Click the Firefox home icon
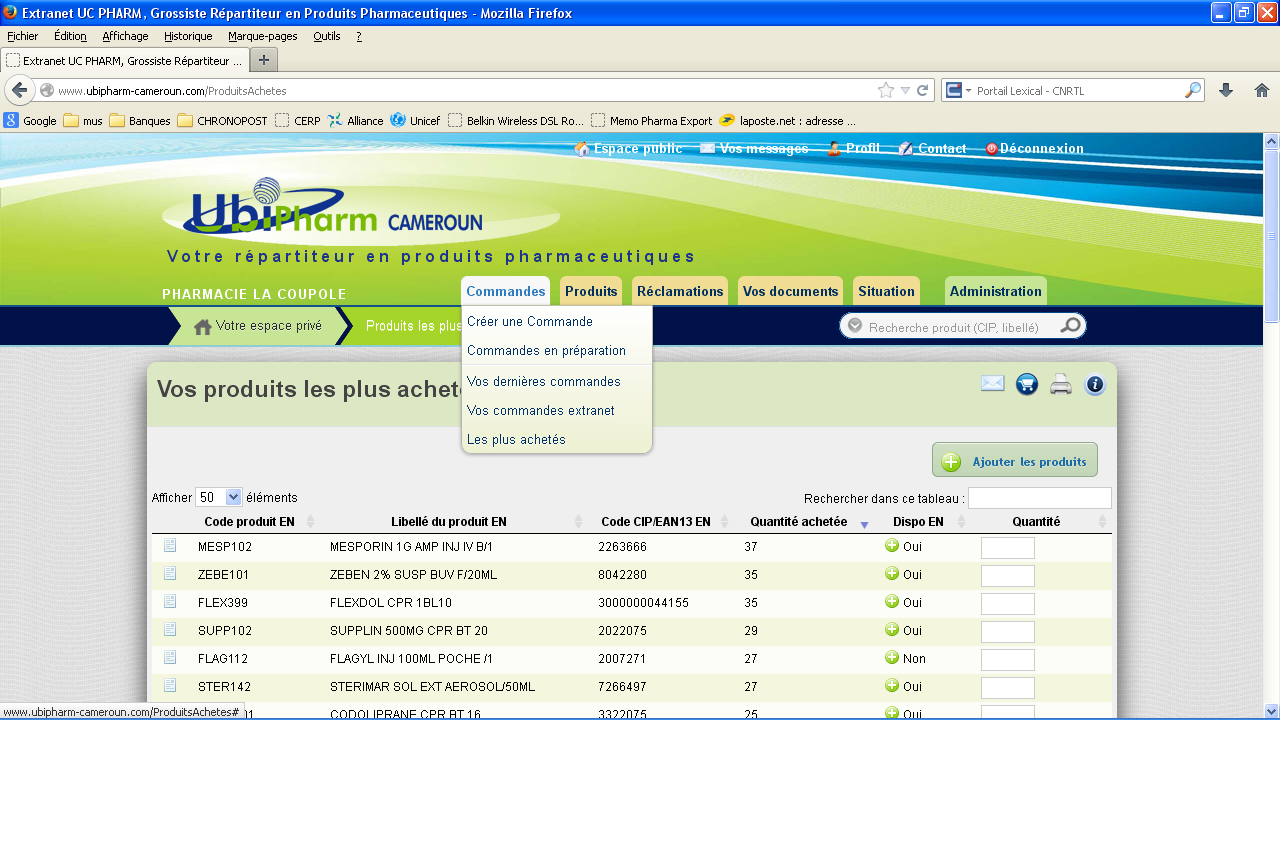 coord(1262,90)
